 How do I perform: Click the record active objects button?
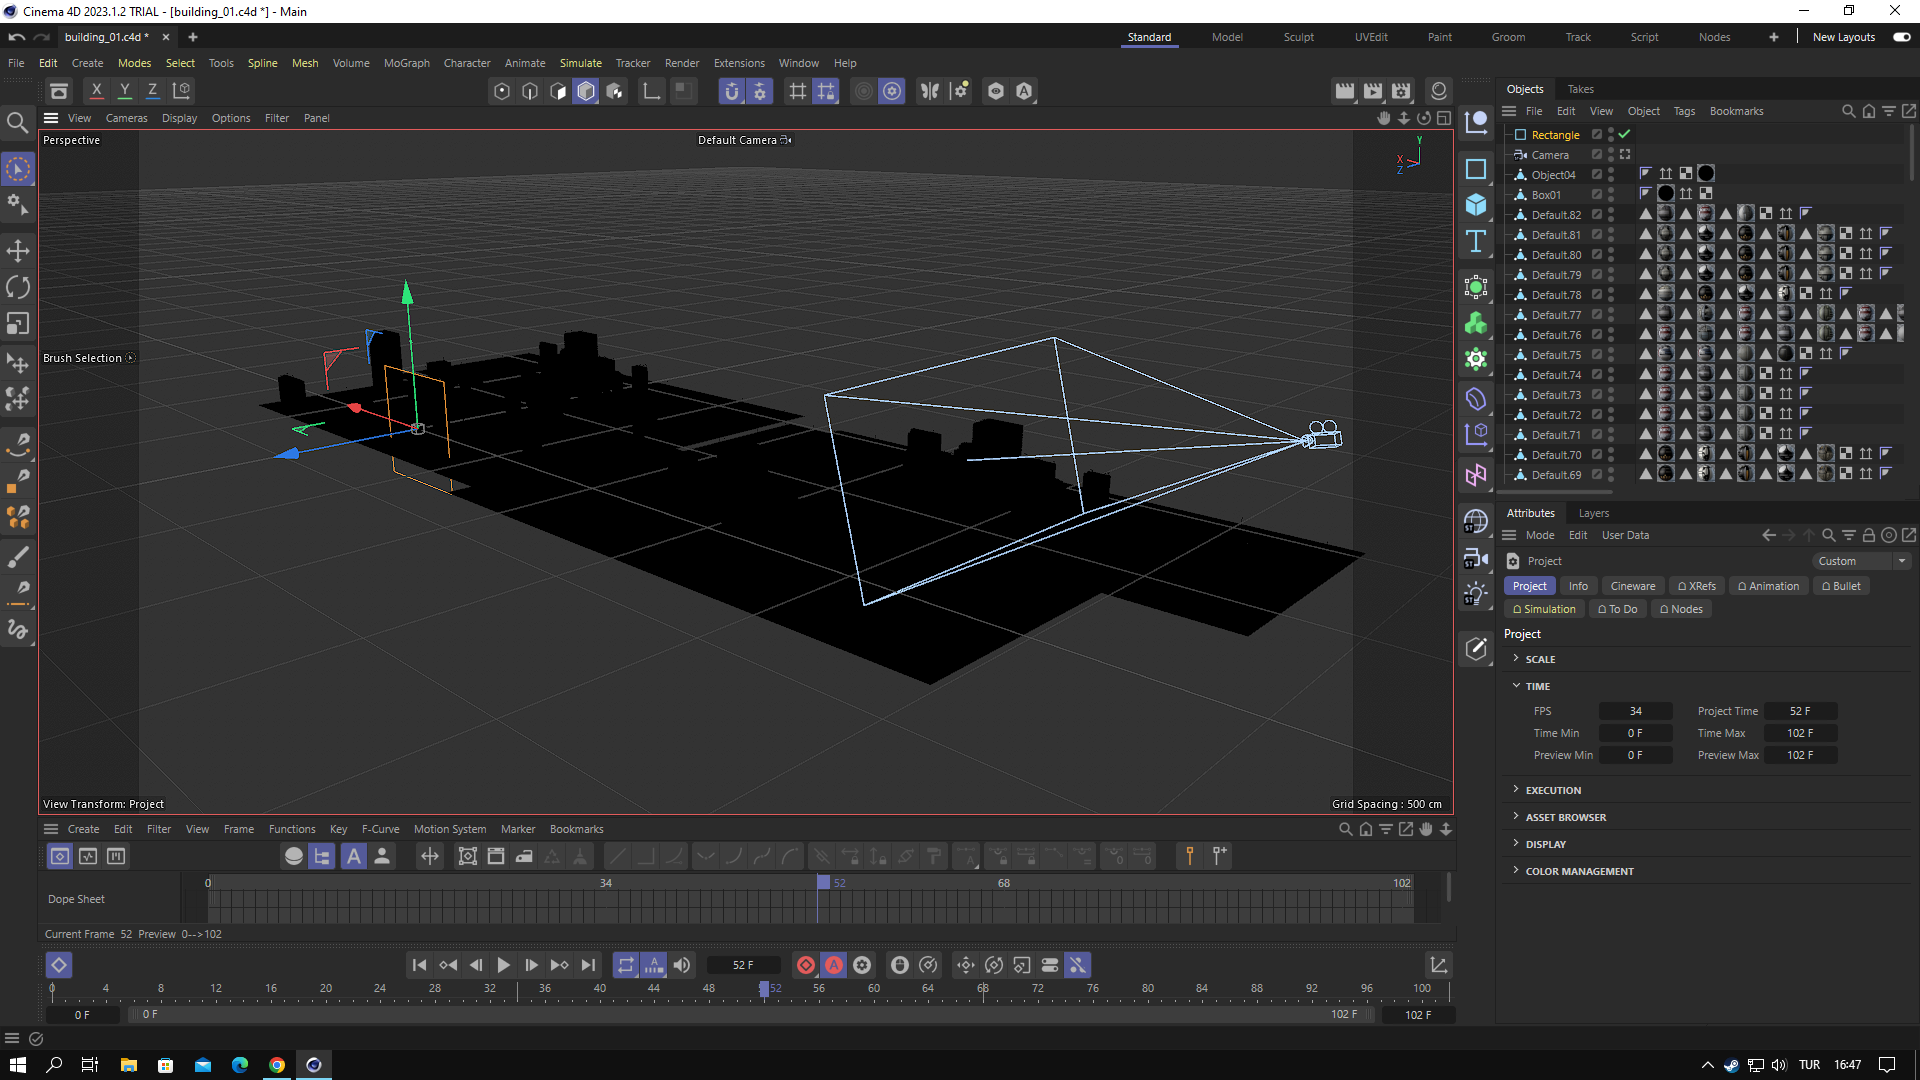click(806, 965)
